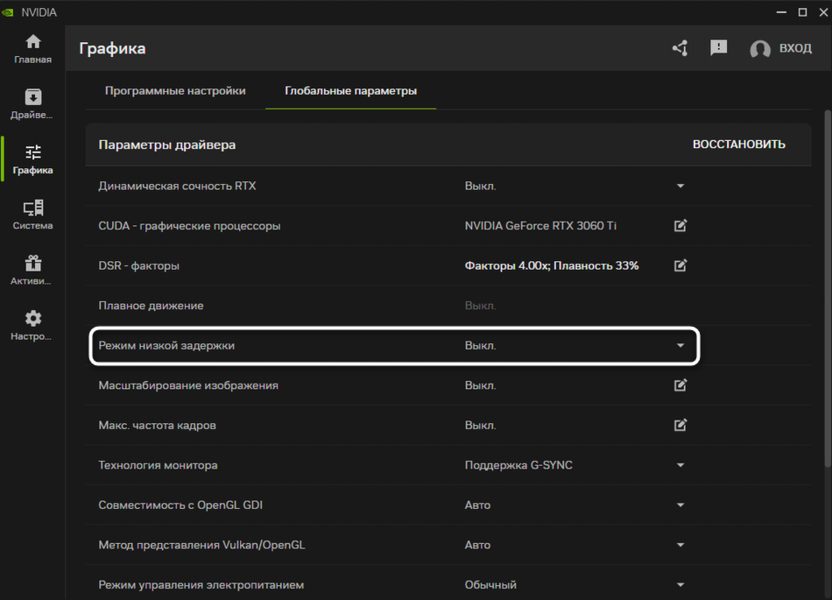The image size is (832, 600).
Task: Open the Драйверы section in sidebar
Action: 33,103
